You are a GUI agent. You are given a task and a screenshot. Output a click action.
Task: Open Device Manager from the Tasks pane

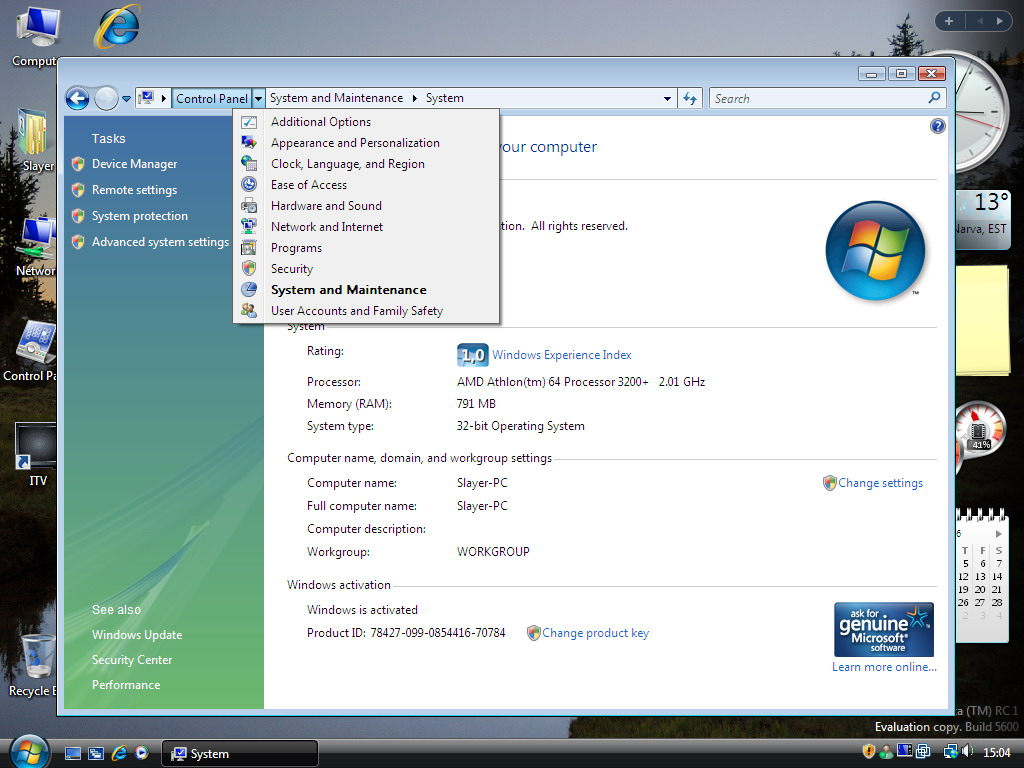[135, 164]
